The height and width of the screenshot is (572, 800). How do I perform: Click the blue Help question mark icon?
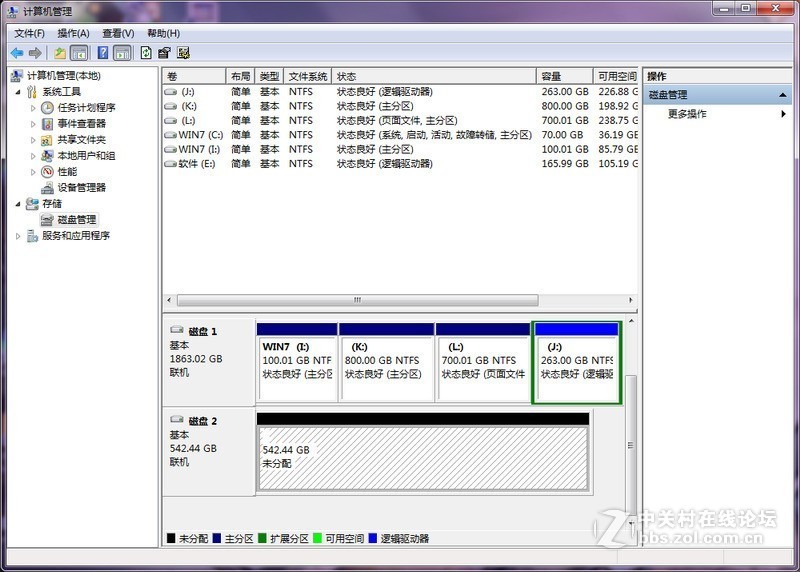pyautogui.click(x=101, y=53)
